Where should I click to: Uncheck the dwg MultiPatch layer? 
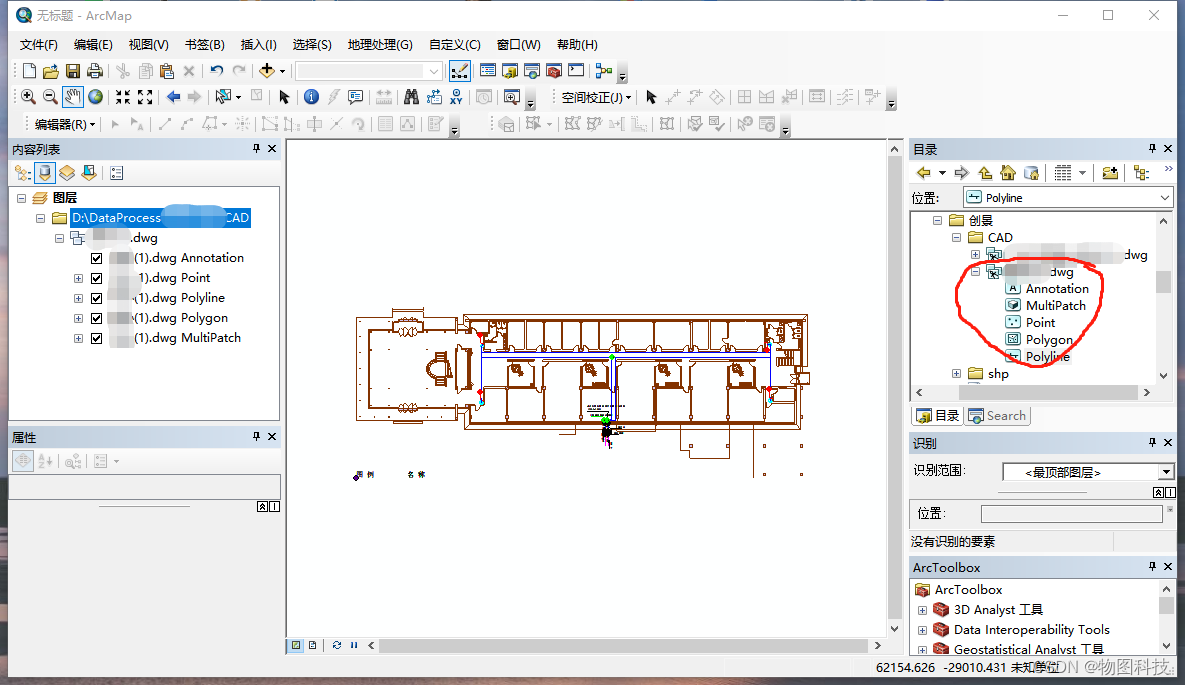[97, 339]
